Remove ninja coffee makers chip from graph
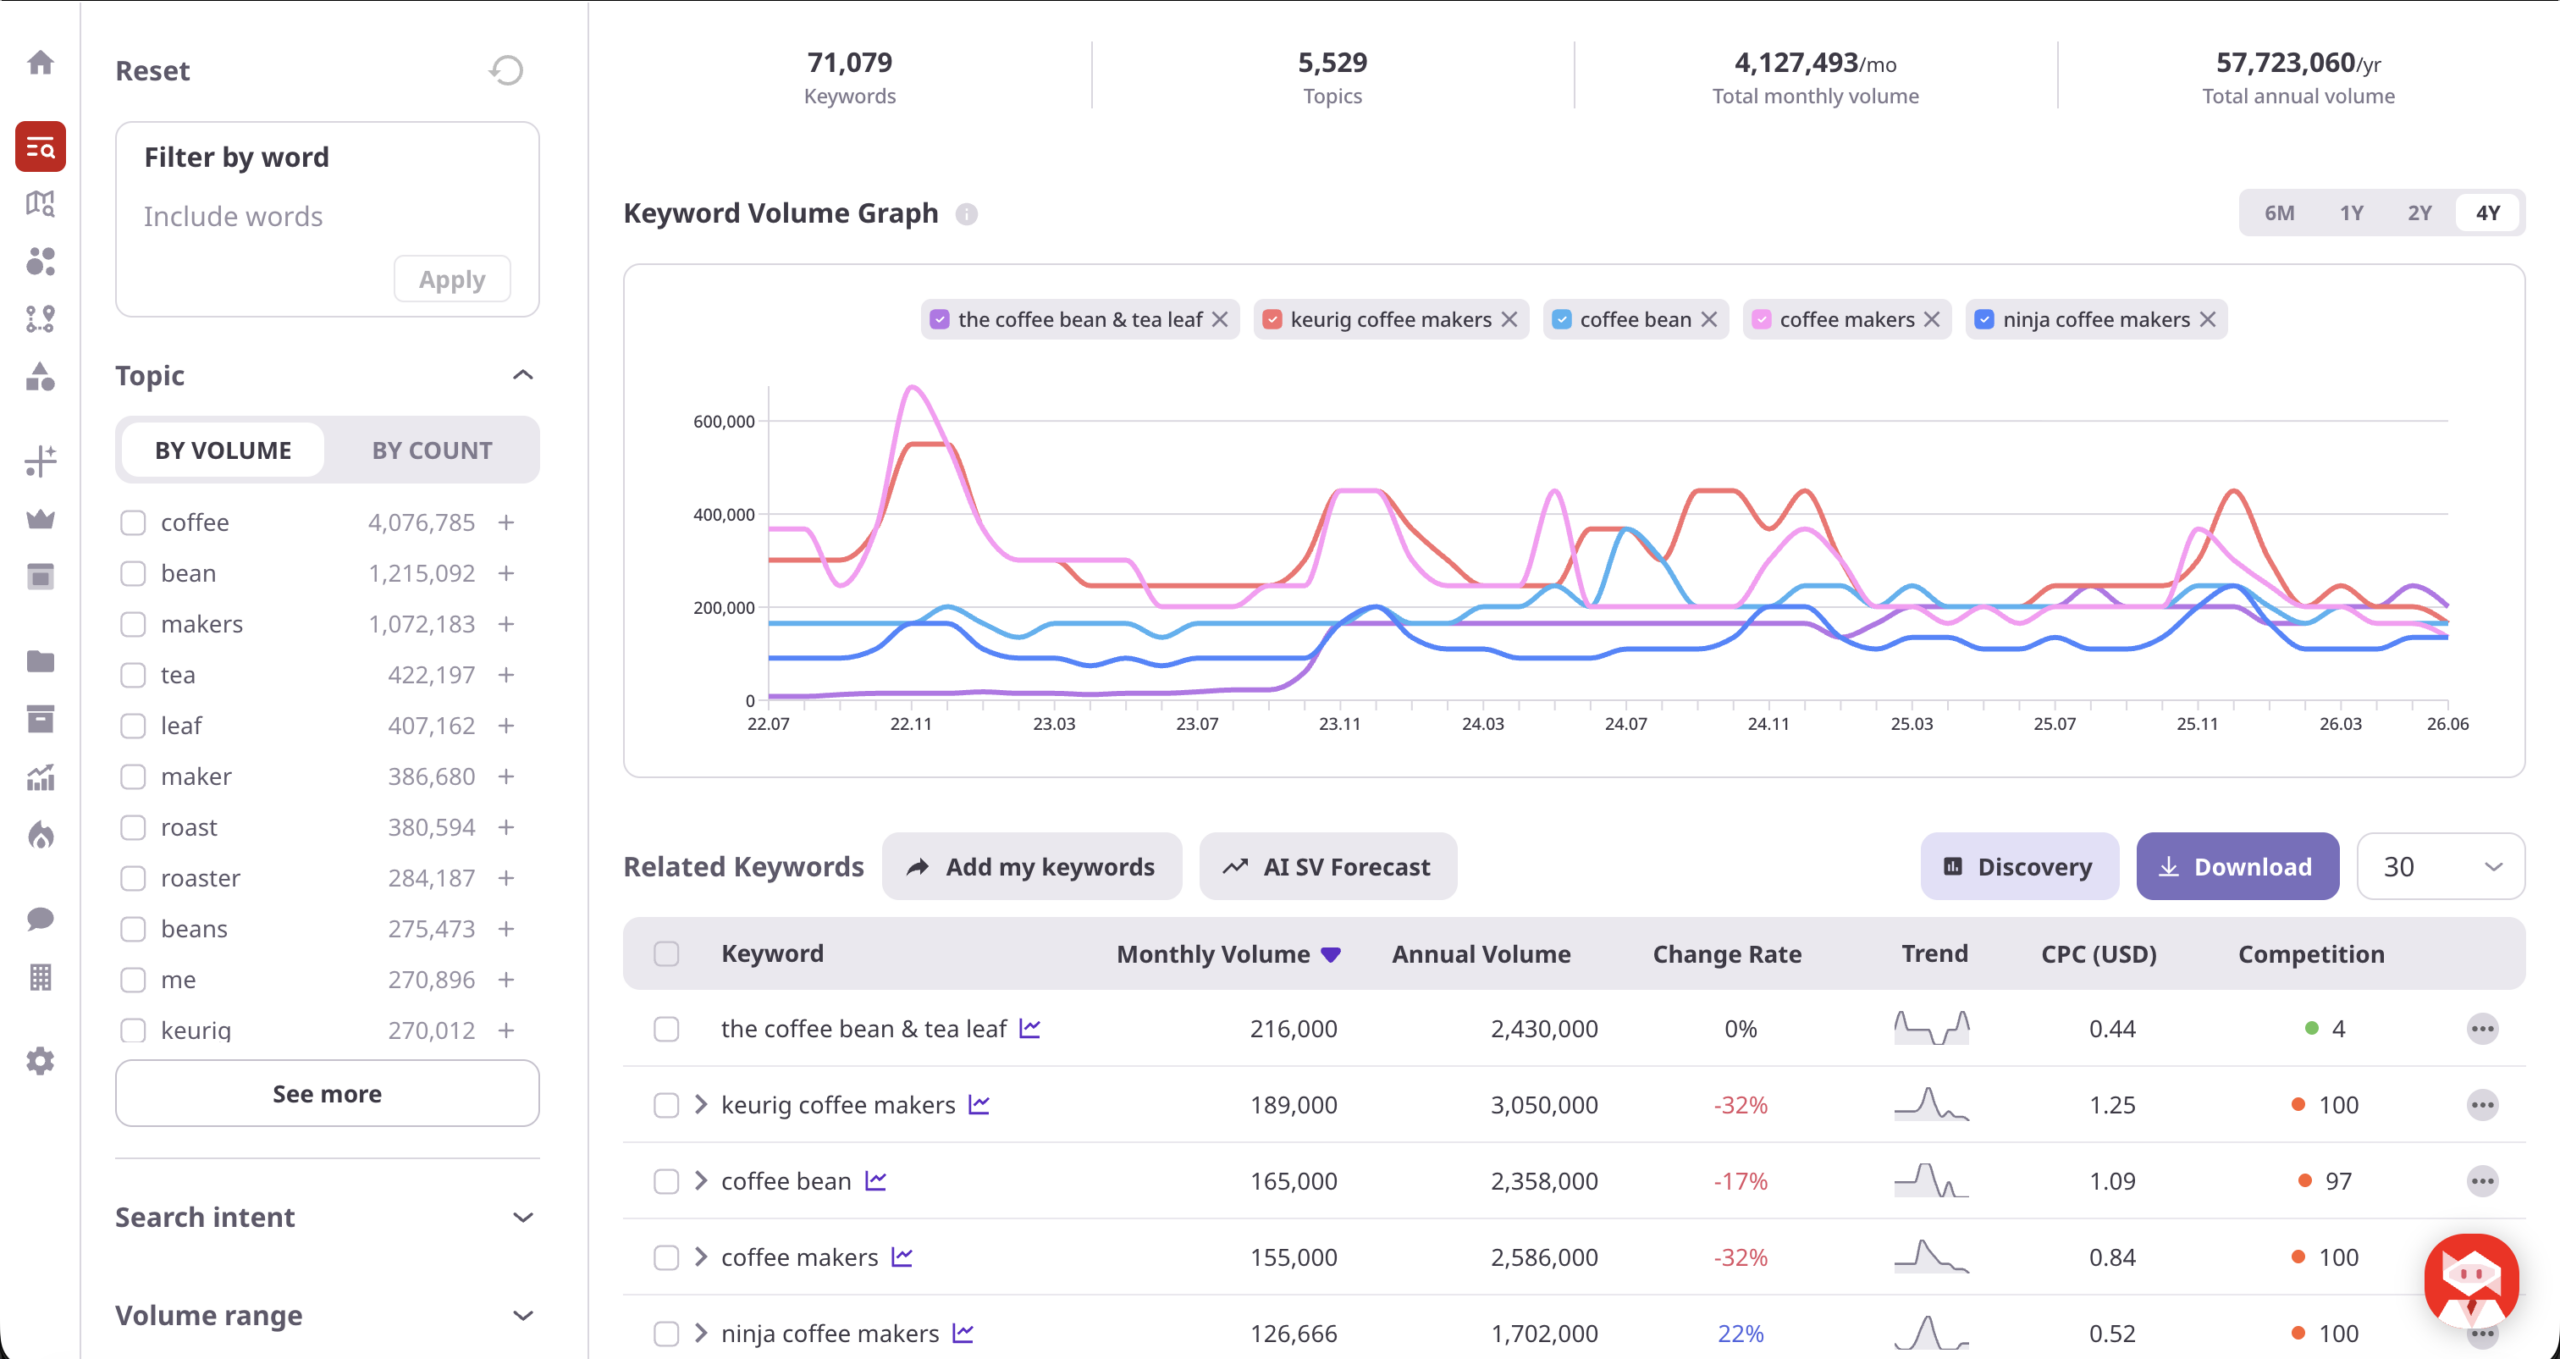The image size is (2560, 1359). (2208, 319)
